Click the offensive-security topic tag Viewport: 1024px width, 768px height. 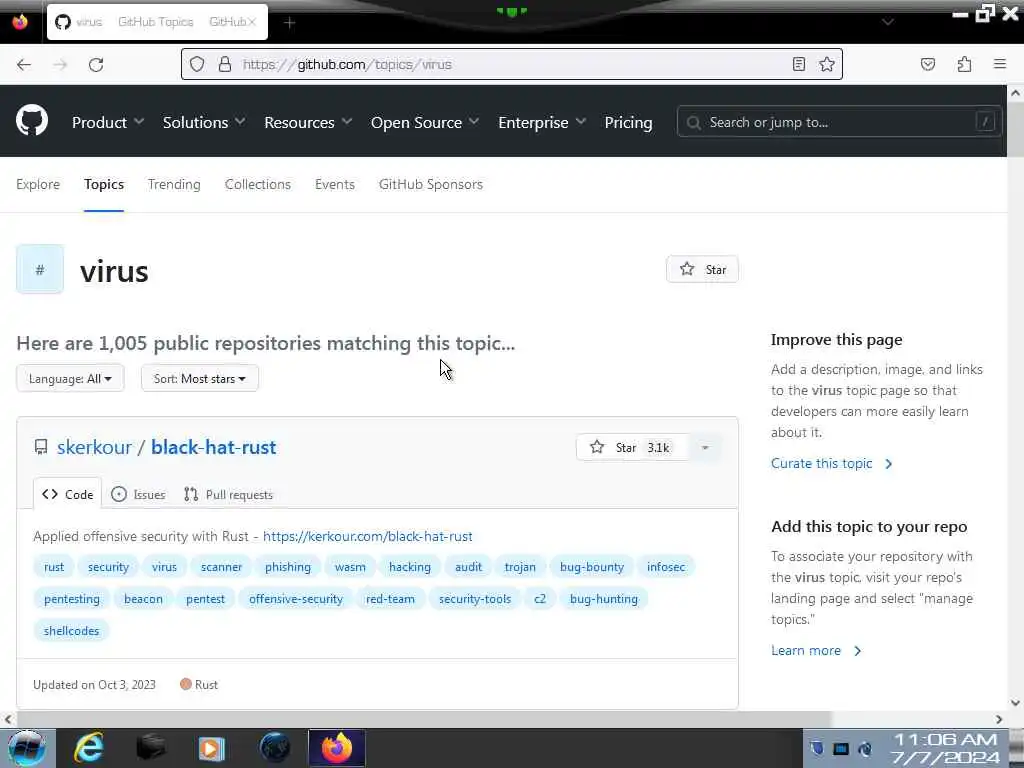tap(296, 599)
